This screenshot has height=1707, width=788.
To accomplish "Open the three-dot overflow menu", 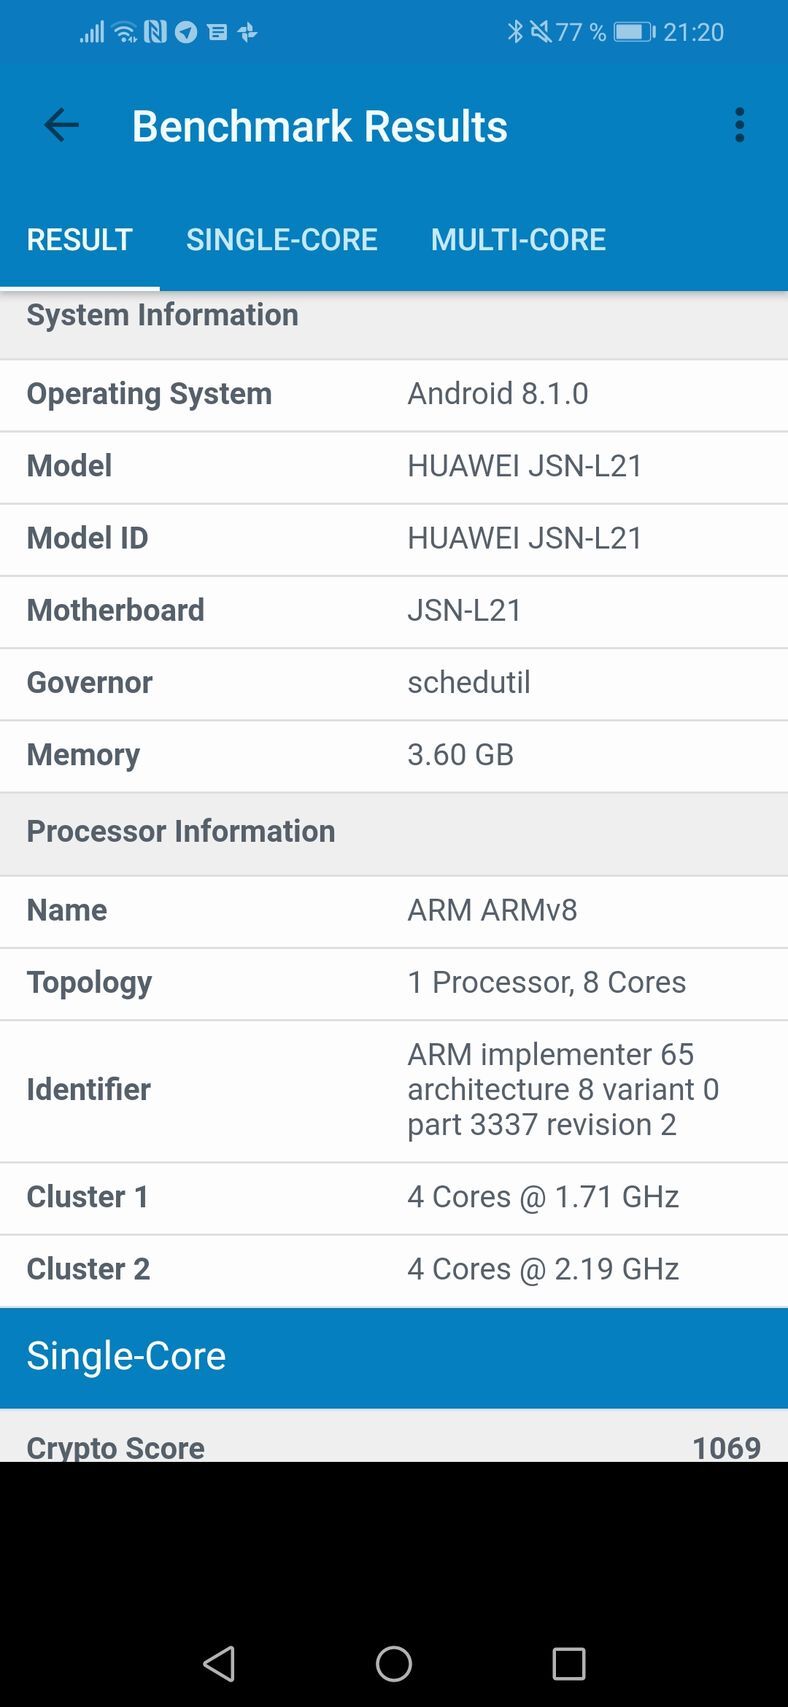I will click(739, 126).
